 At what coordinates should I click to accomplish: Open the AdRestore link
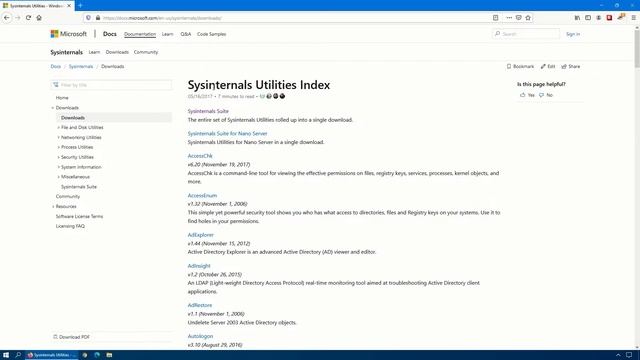point(200,305)
